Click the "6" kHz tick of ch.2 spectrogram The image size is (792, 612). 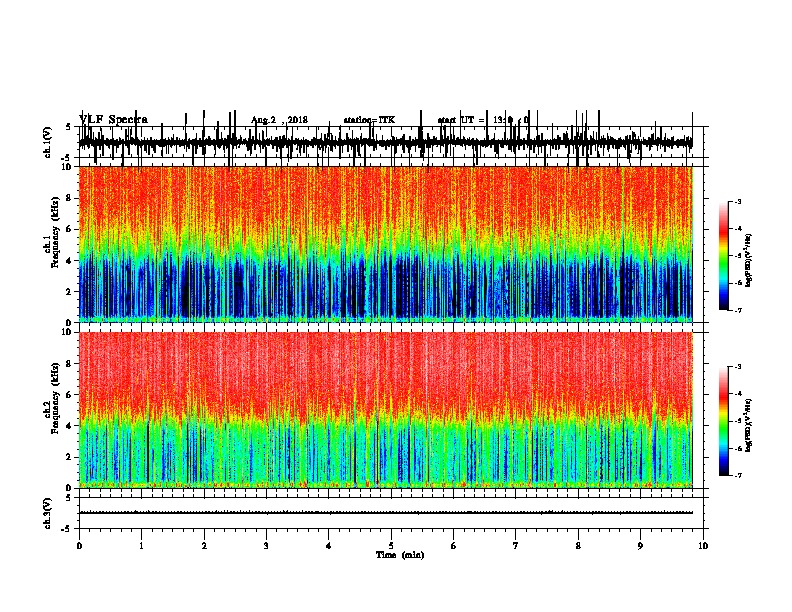point(70,395)
